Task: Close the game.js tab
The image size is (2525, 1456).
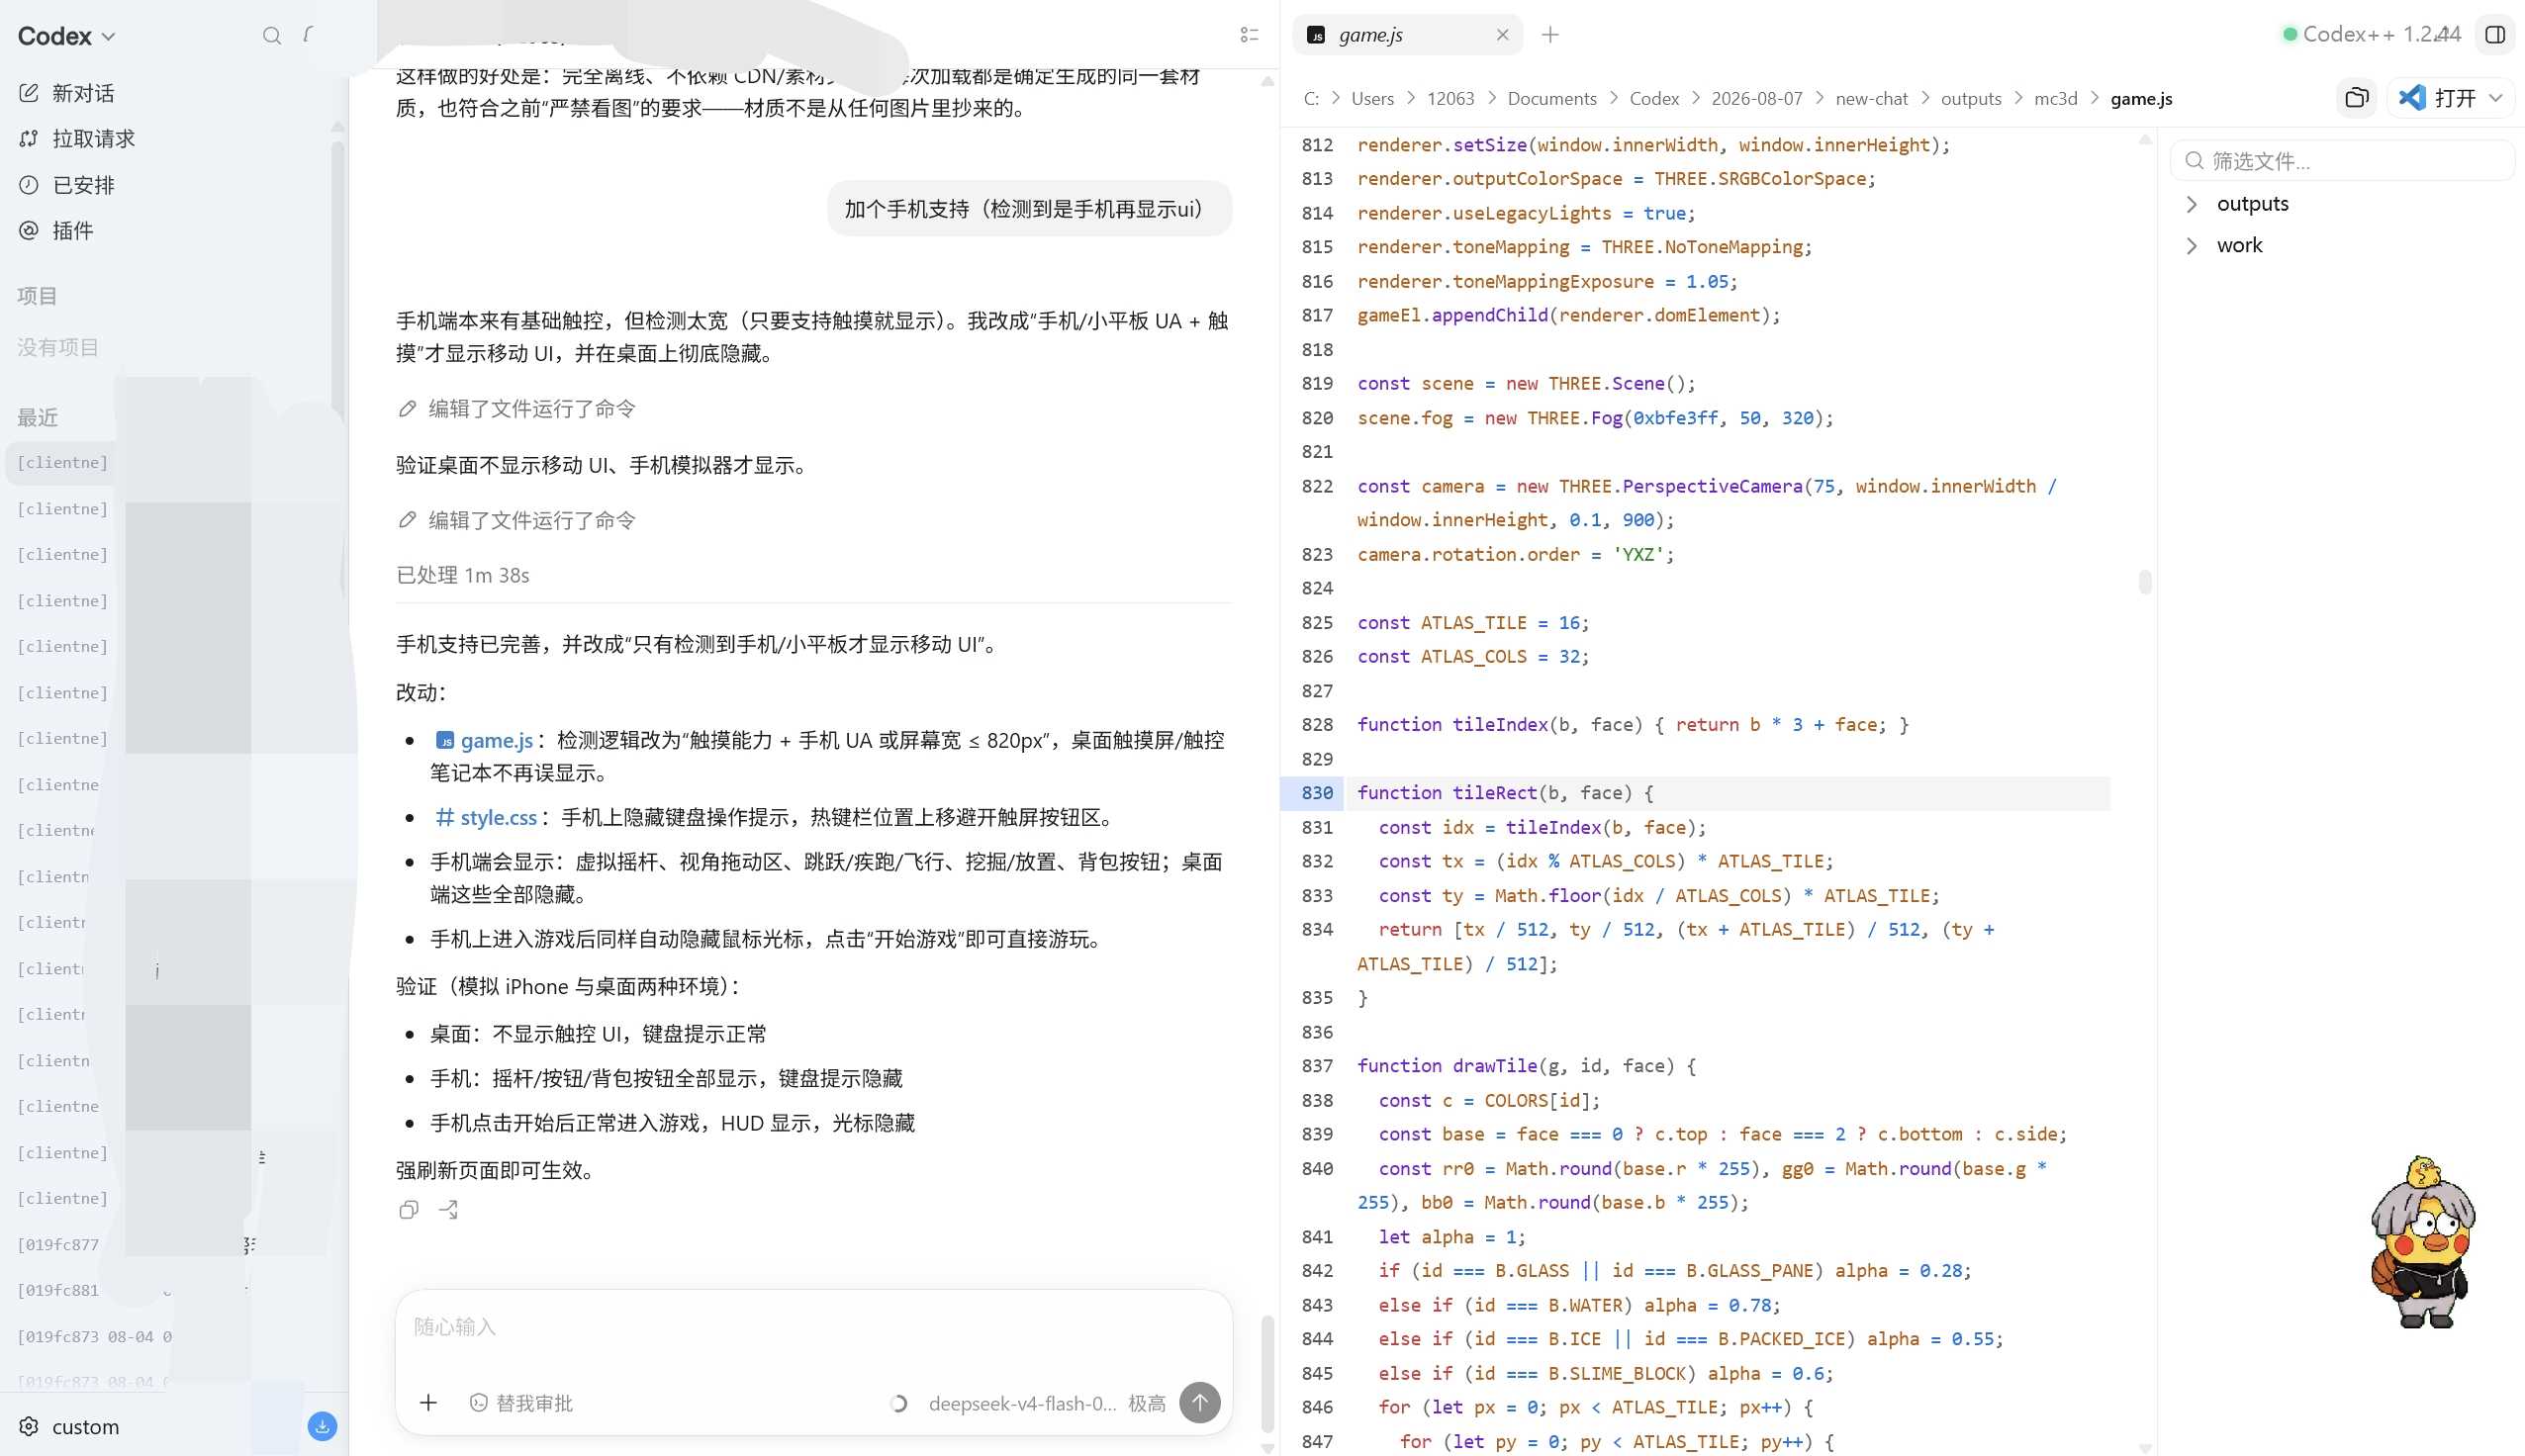Action: click(x=1502, y=35)
